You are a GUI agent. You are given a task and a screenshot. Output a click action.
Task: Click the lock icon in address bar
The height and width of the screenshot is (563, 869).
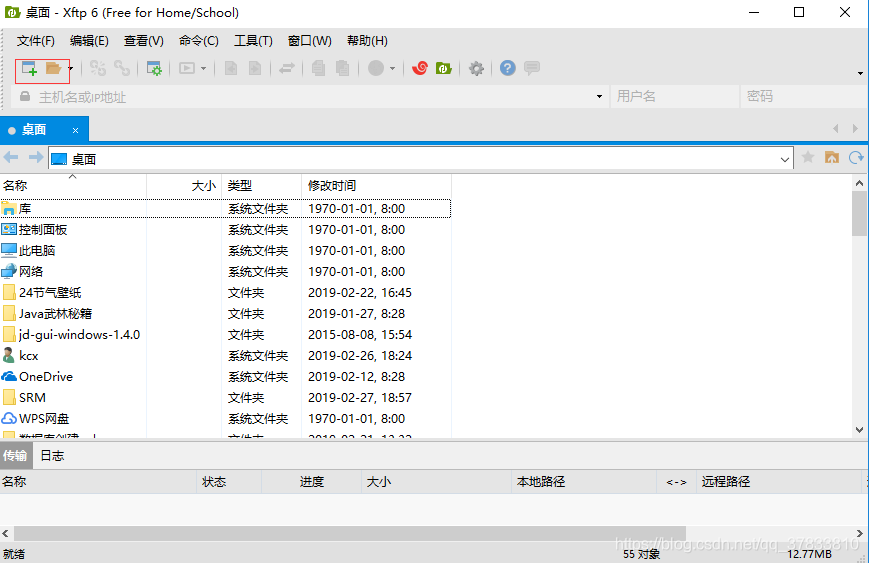coord(25,96)
